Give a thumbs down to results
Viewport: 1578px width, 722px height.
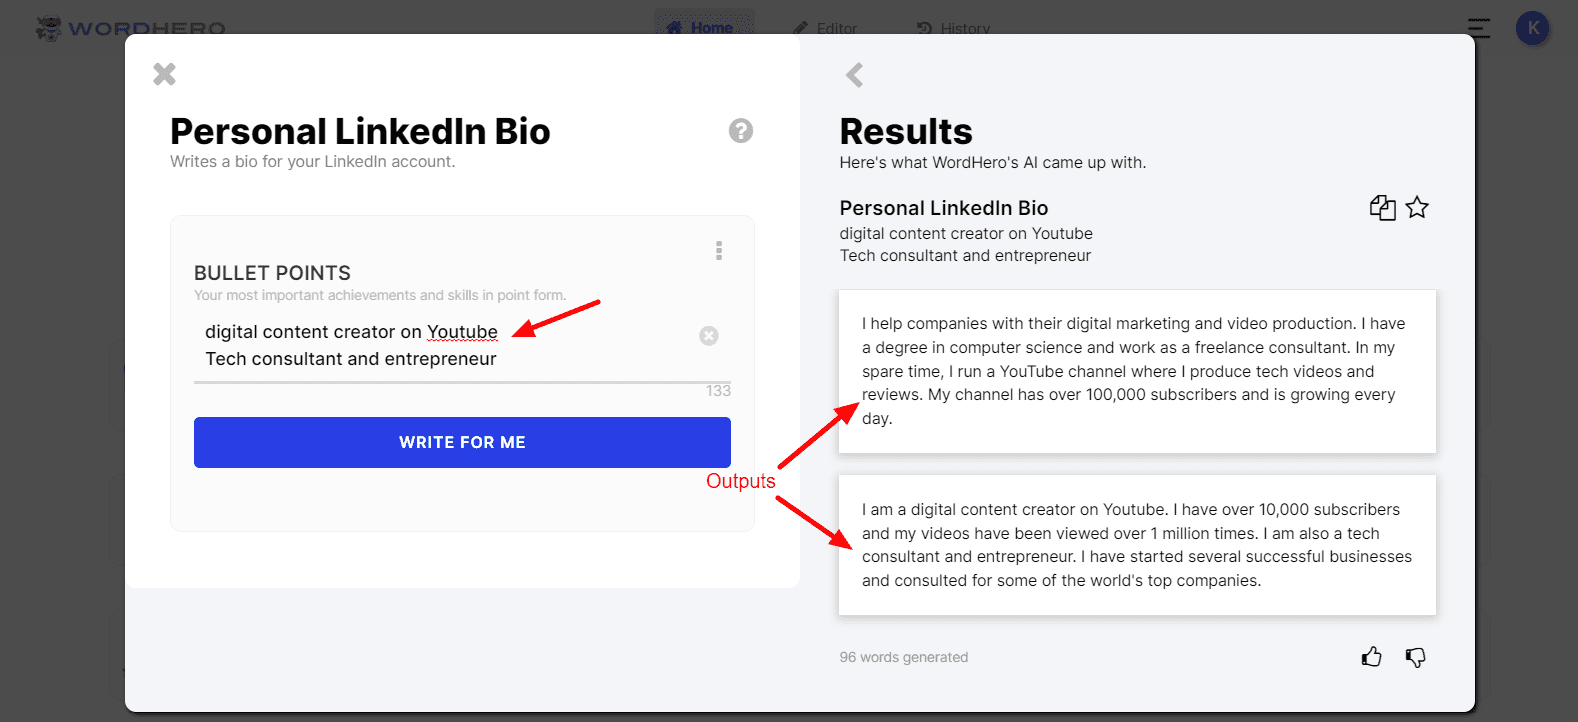[x=1415, y=657]
